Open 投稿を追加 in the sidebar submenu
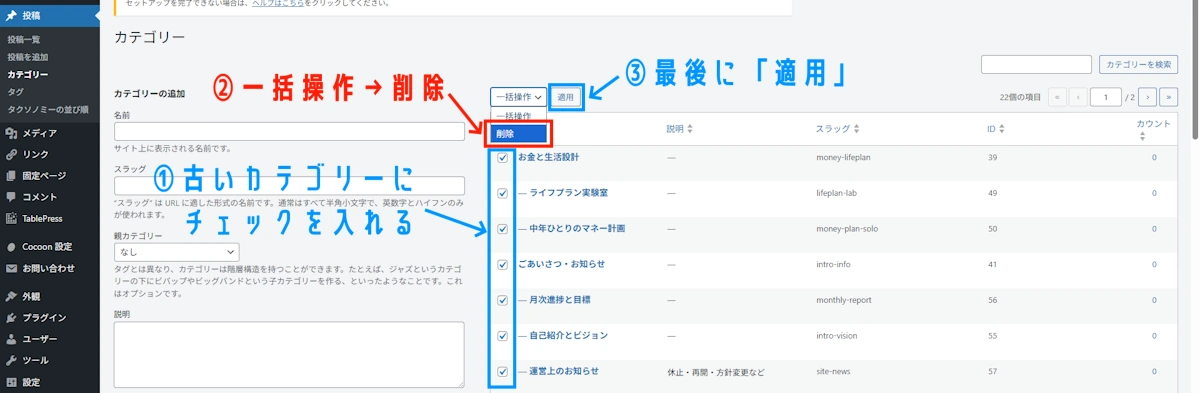This screenshot has height=393, width=1200. point(28,57)
